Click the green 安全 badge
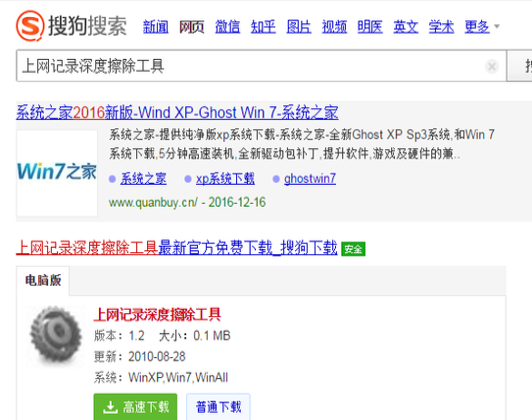The height and width of the screenshot is (420, 532). pyautogui.click(x=353, y=249)
